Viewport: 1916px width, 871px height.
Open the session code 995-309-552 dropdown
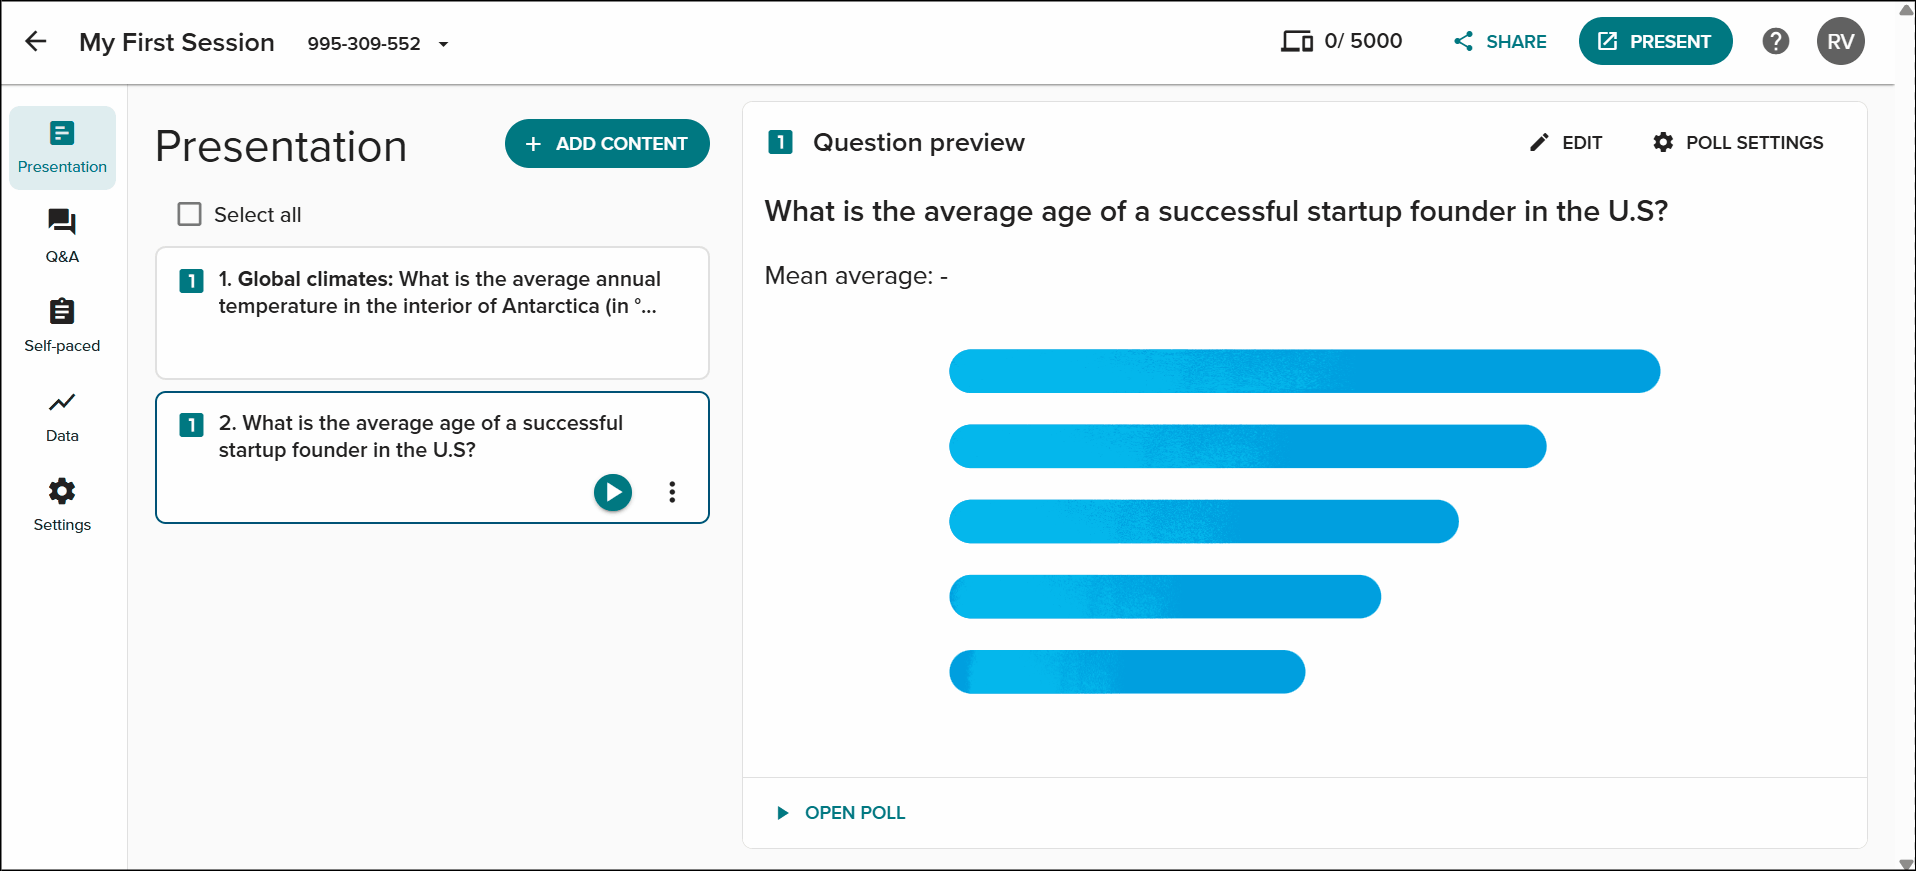(378, 44)
